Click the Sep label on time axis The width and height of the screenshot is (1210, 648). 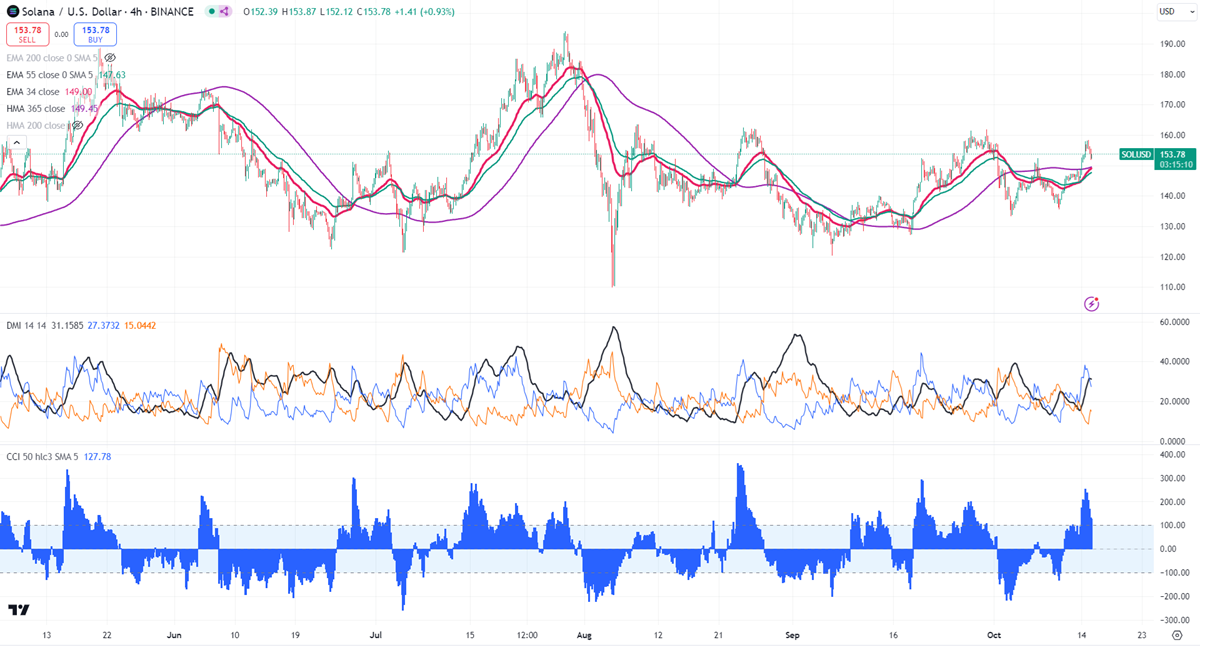click(793, 635)
